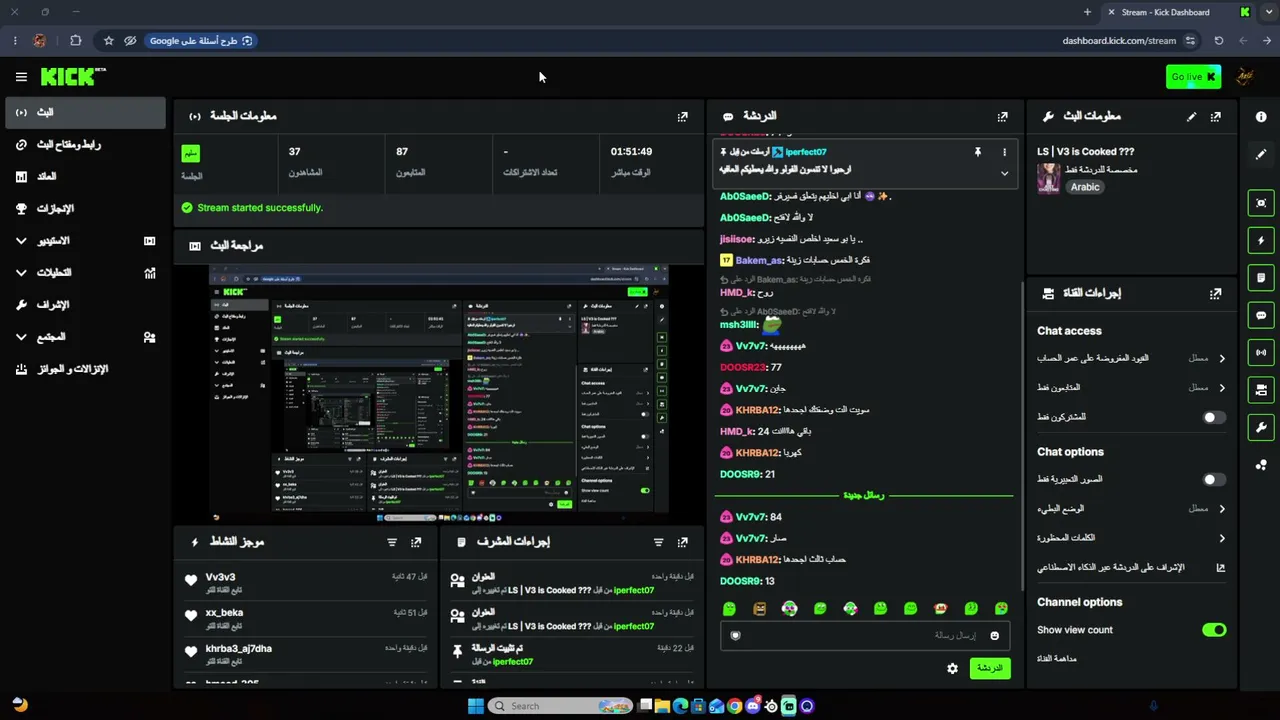Edit stream info with the pencil icon
Viewport: 1280px width, 720px height.
coord(1191,116)
